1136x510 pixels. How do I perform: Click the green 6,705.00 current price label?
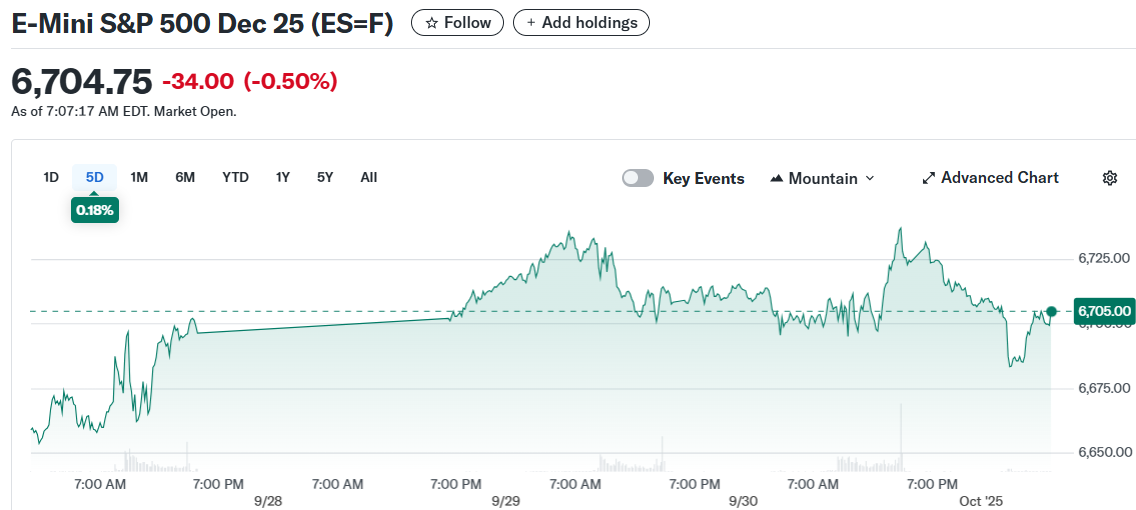pyautogui.click(x=1104, y=312)
